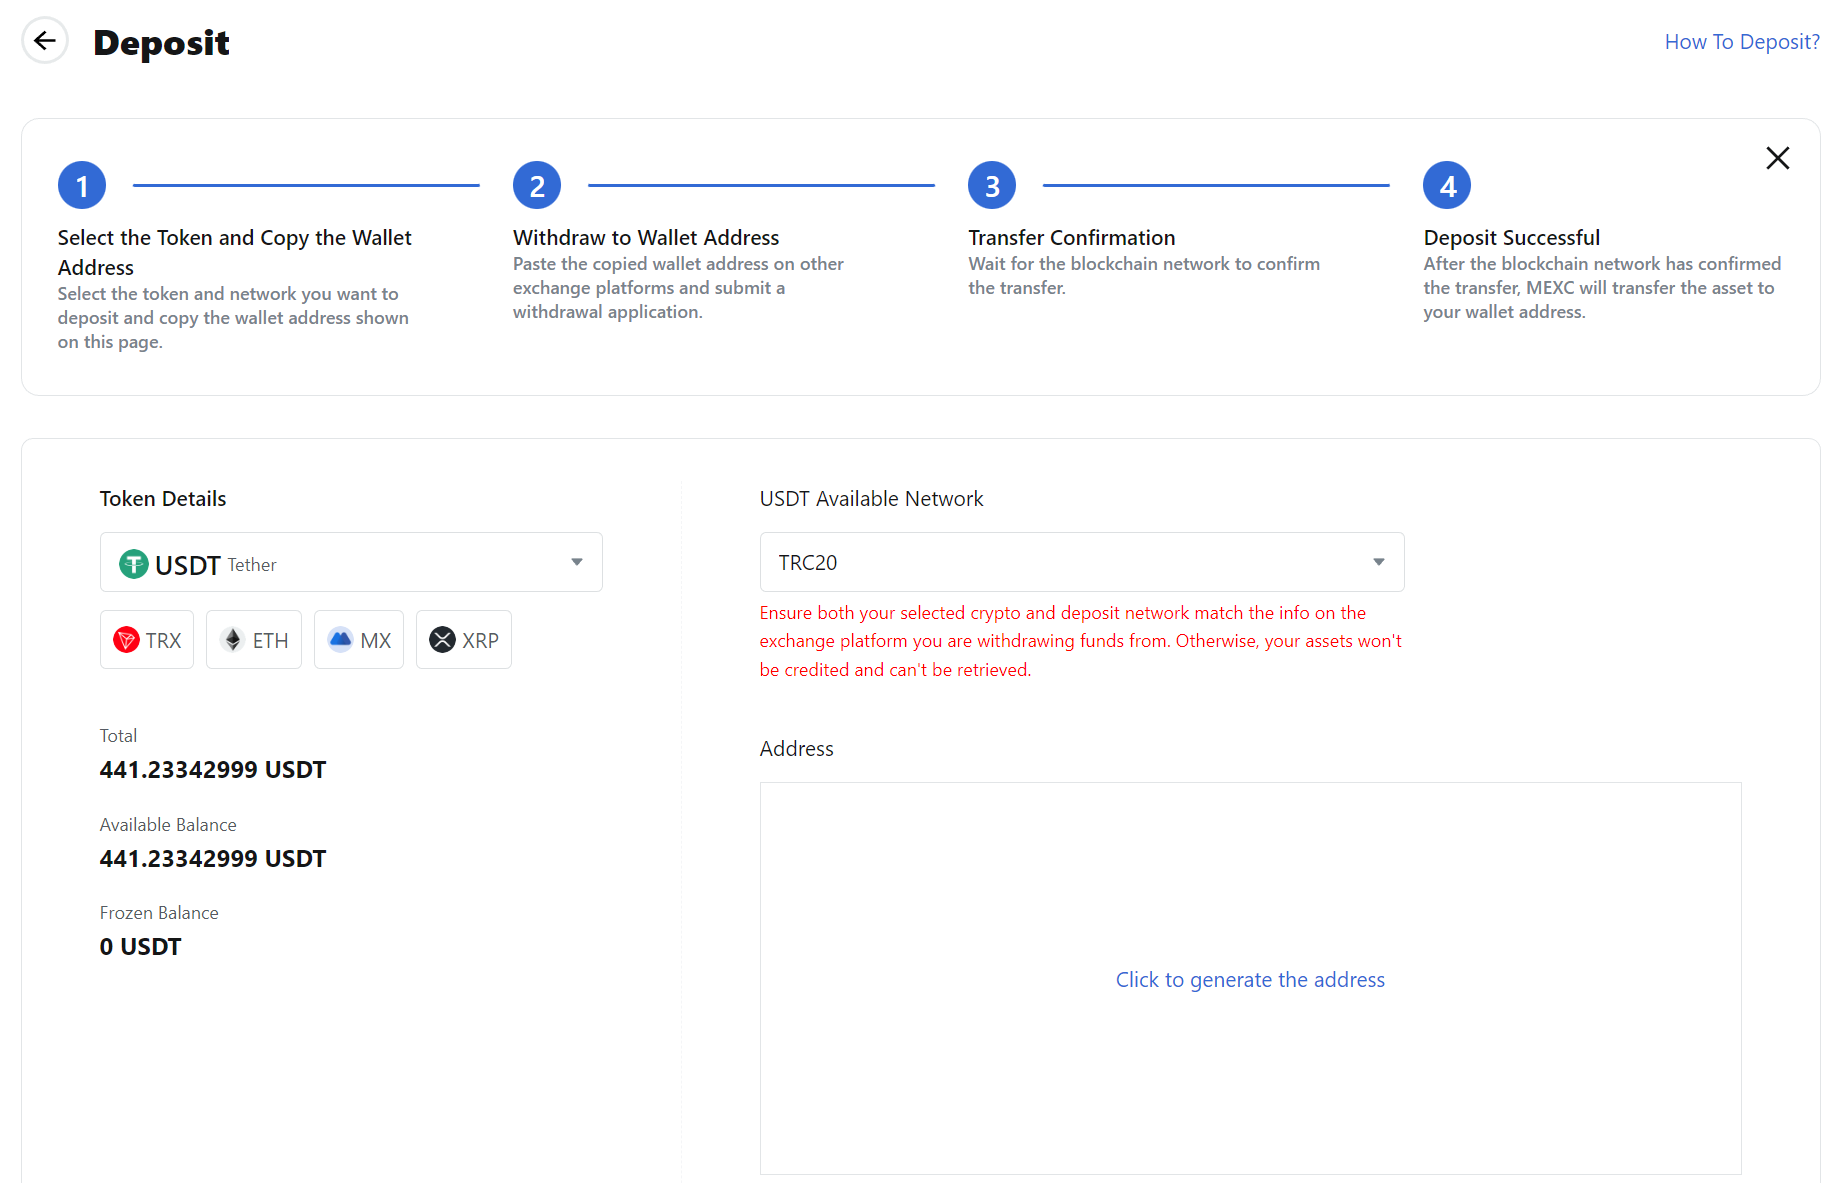Click the Deposit page title

[x=161, y=43]
